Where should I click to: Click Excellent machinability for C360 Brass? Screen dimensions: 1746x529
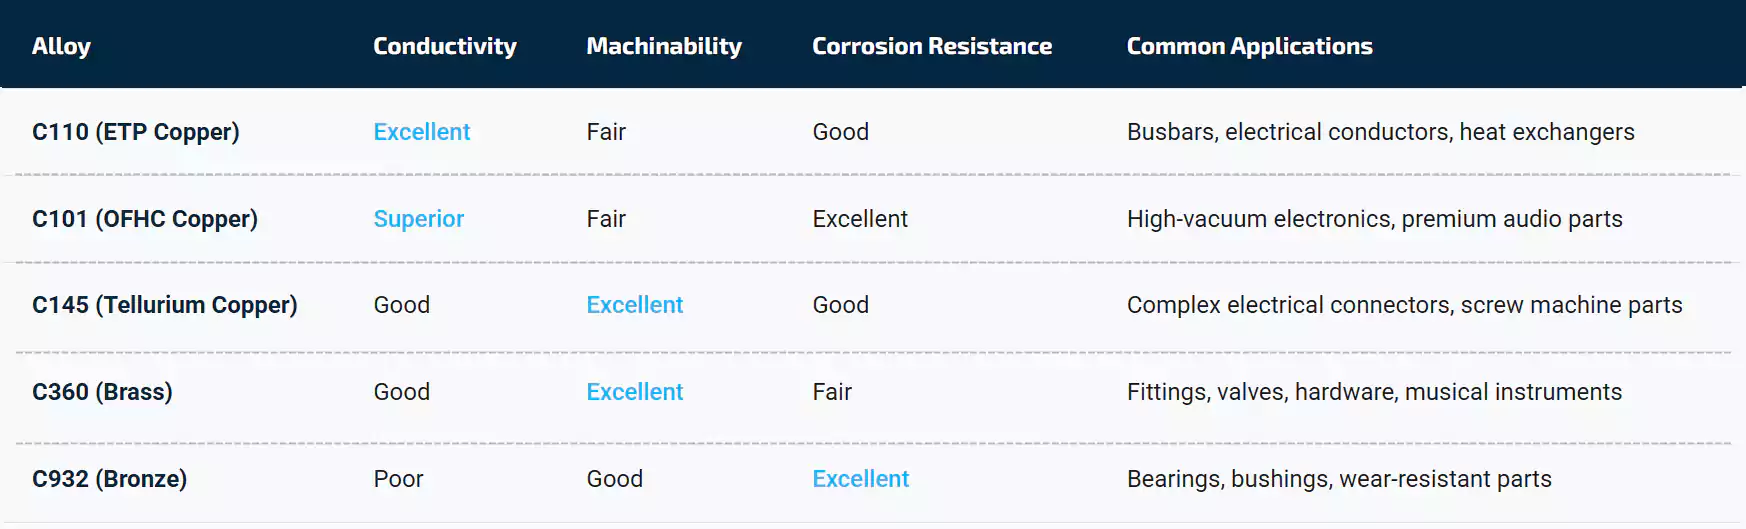click(635, 392)
